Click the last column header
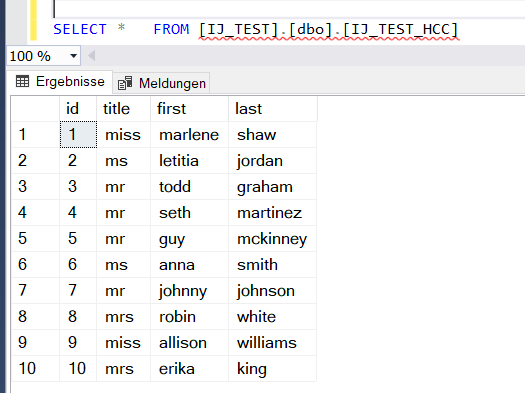This screenshot has width=525, height=393. point(273,109)
